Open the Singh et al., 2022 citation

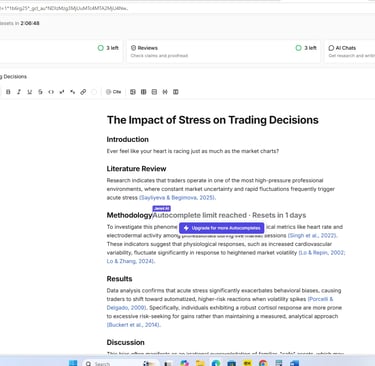pos(312,235)
